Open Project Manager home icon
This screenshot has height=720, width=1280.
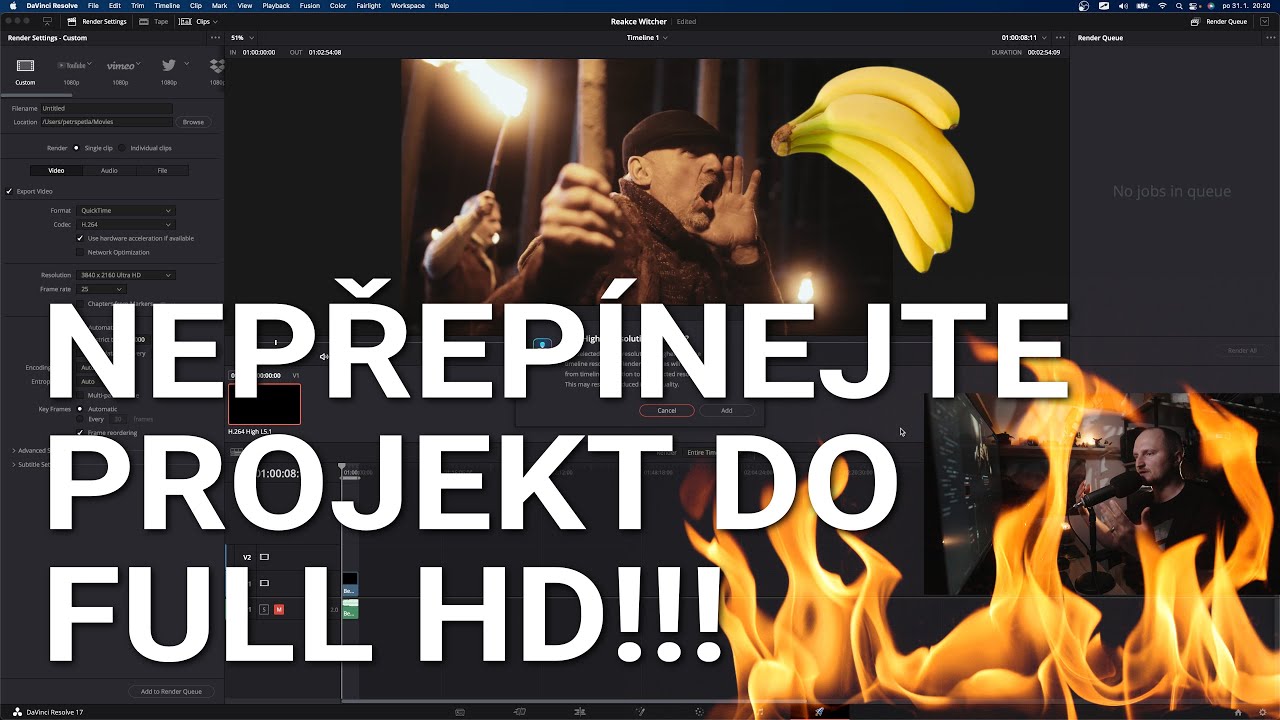pos(1238,712)
